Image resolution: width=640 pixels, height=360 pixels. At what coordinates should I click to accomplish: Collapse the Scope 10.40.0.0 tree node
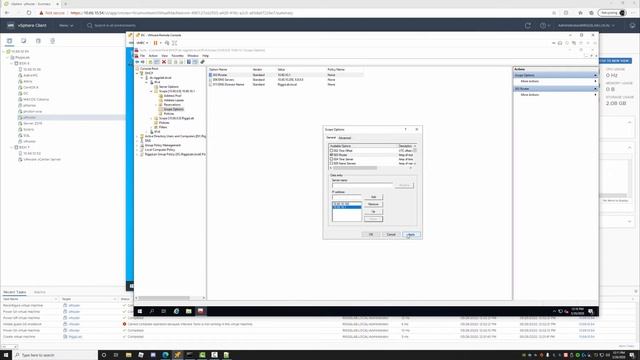click(151, 91)
